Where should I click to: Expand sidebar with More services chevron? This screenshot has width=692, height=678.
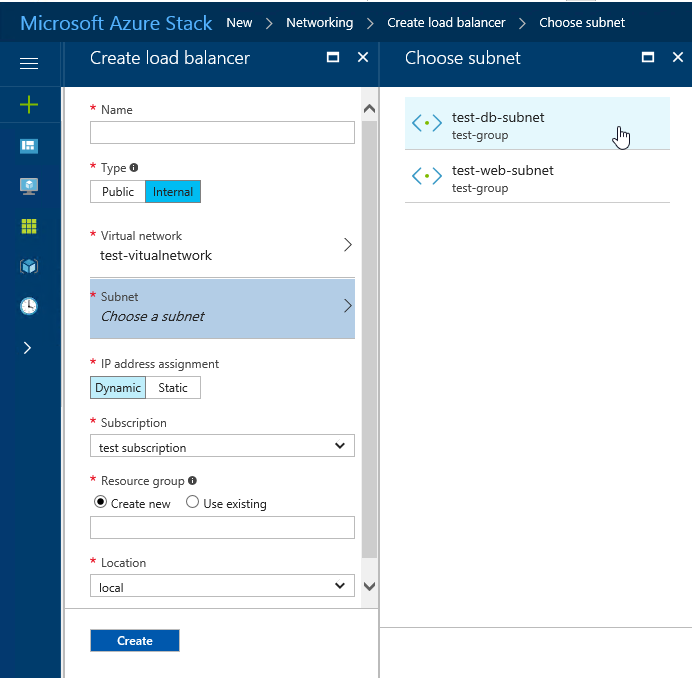point(27,348)
